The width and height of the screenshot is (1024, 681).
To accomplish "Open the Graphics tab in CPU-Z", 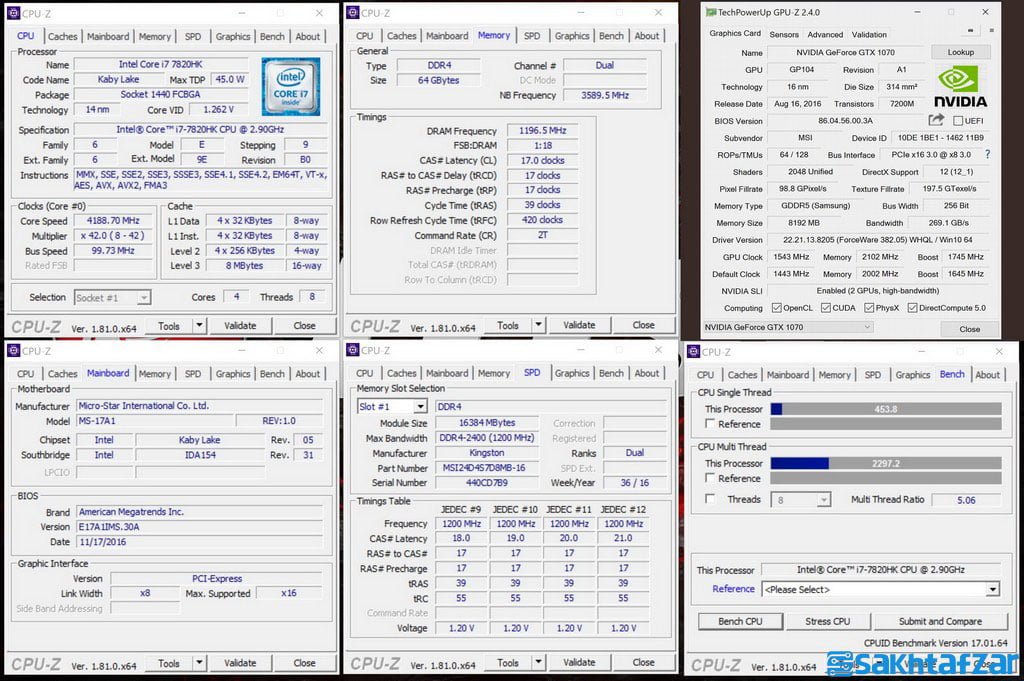I will (232, 36).
